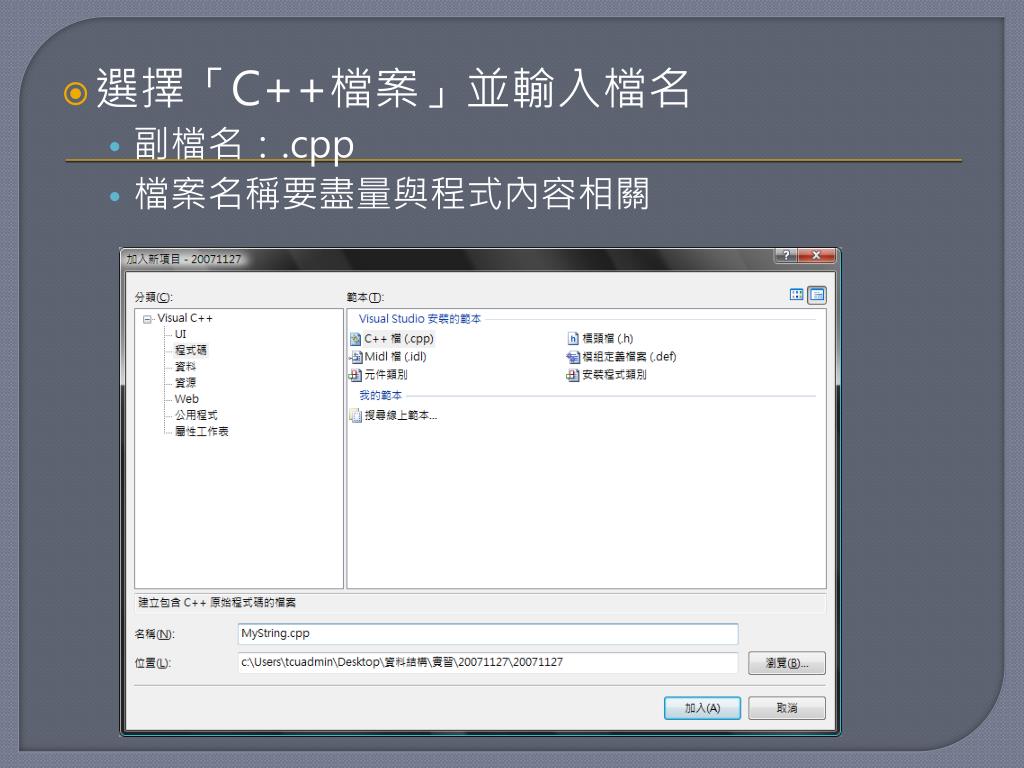The image size is (1024, 768).
Task: Select the 公用程式 category
Action: pos(196,415)
